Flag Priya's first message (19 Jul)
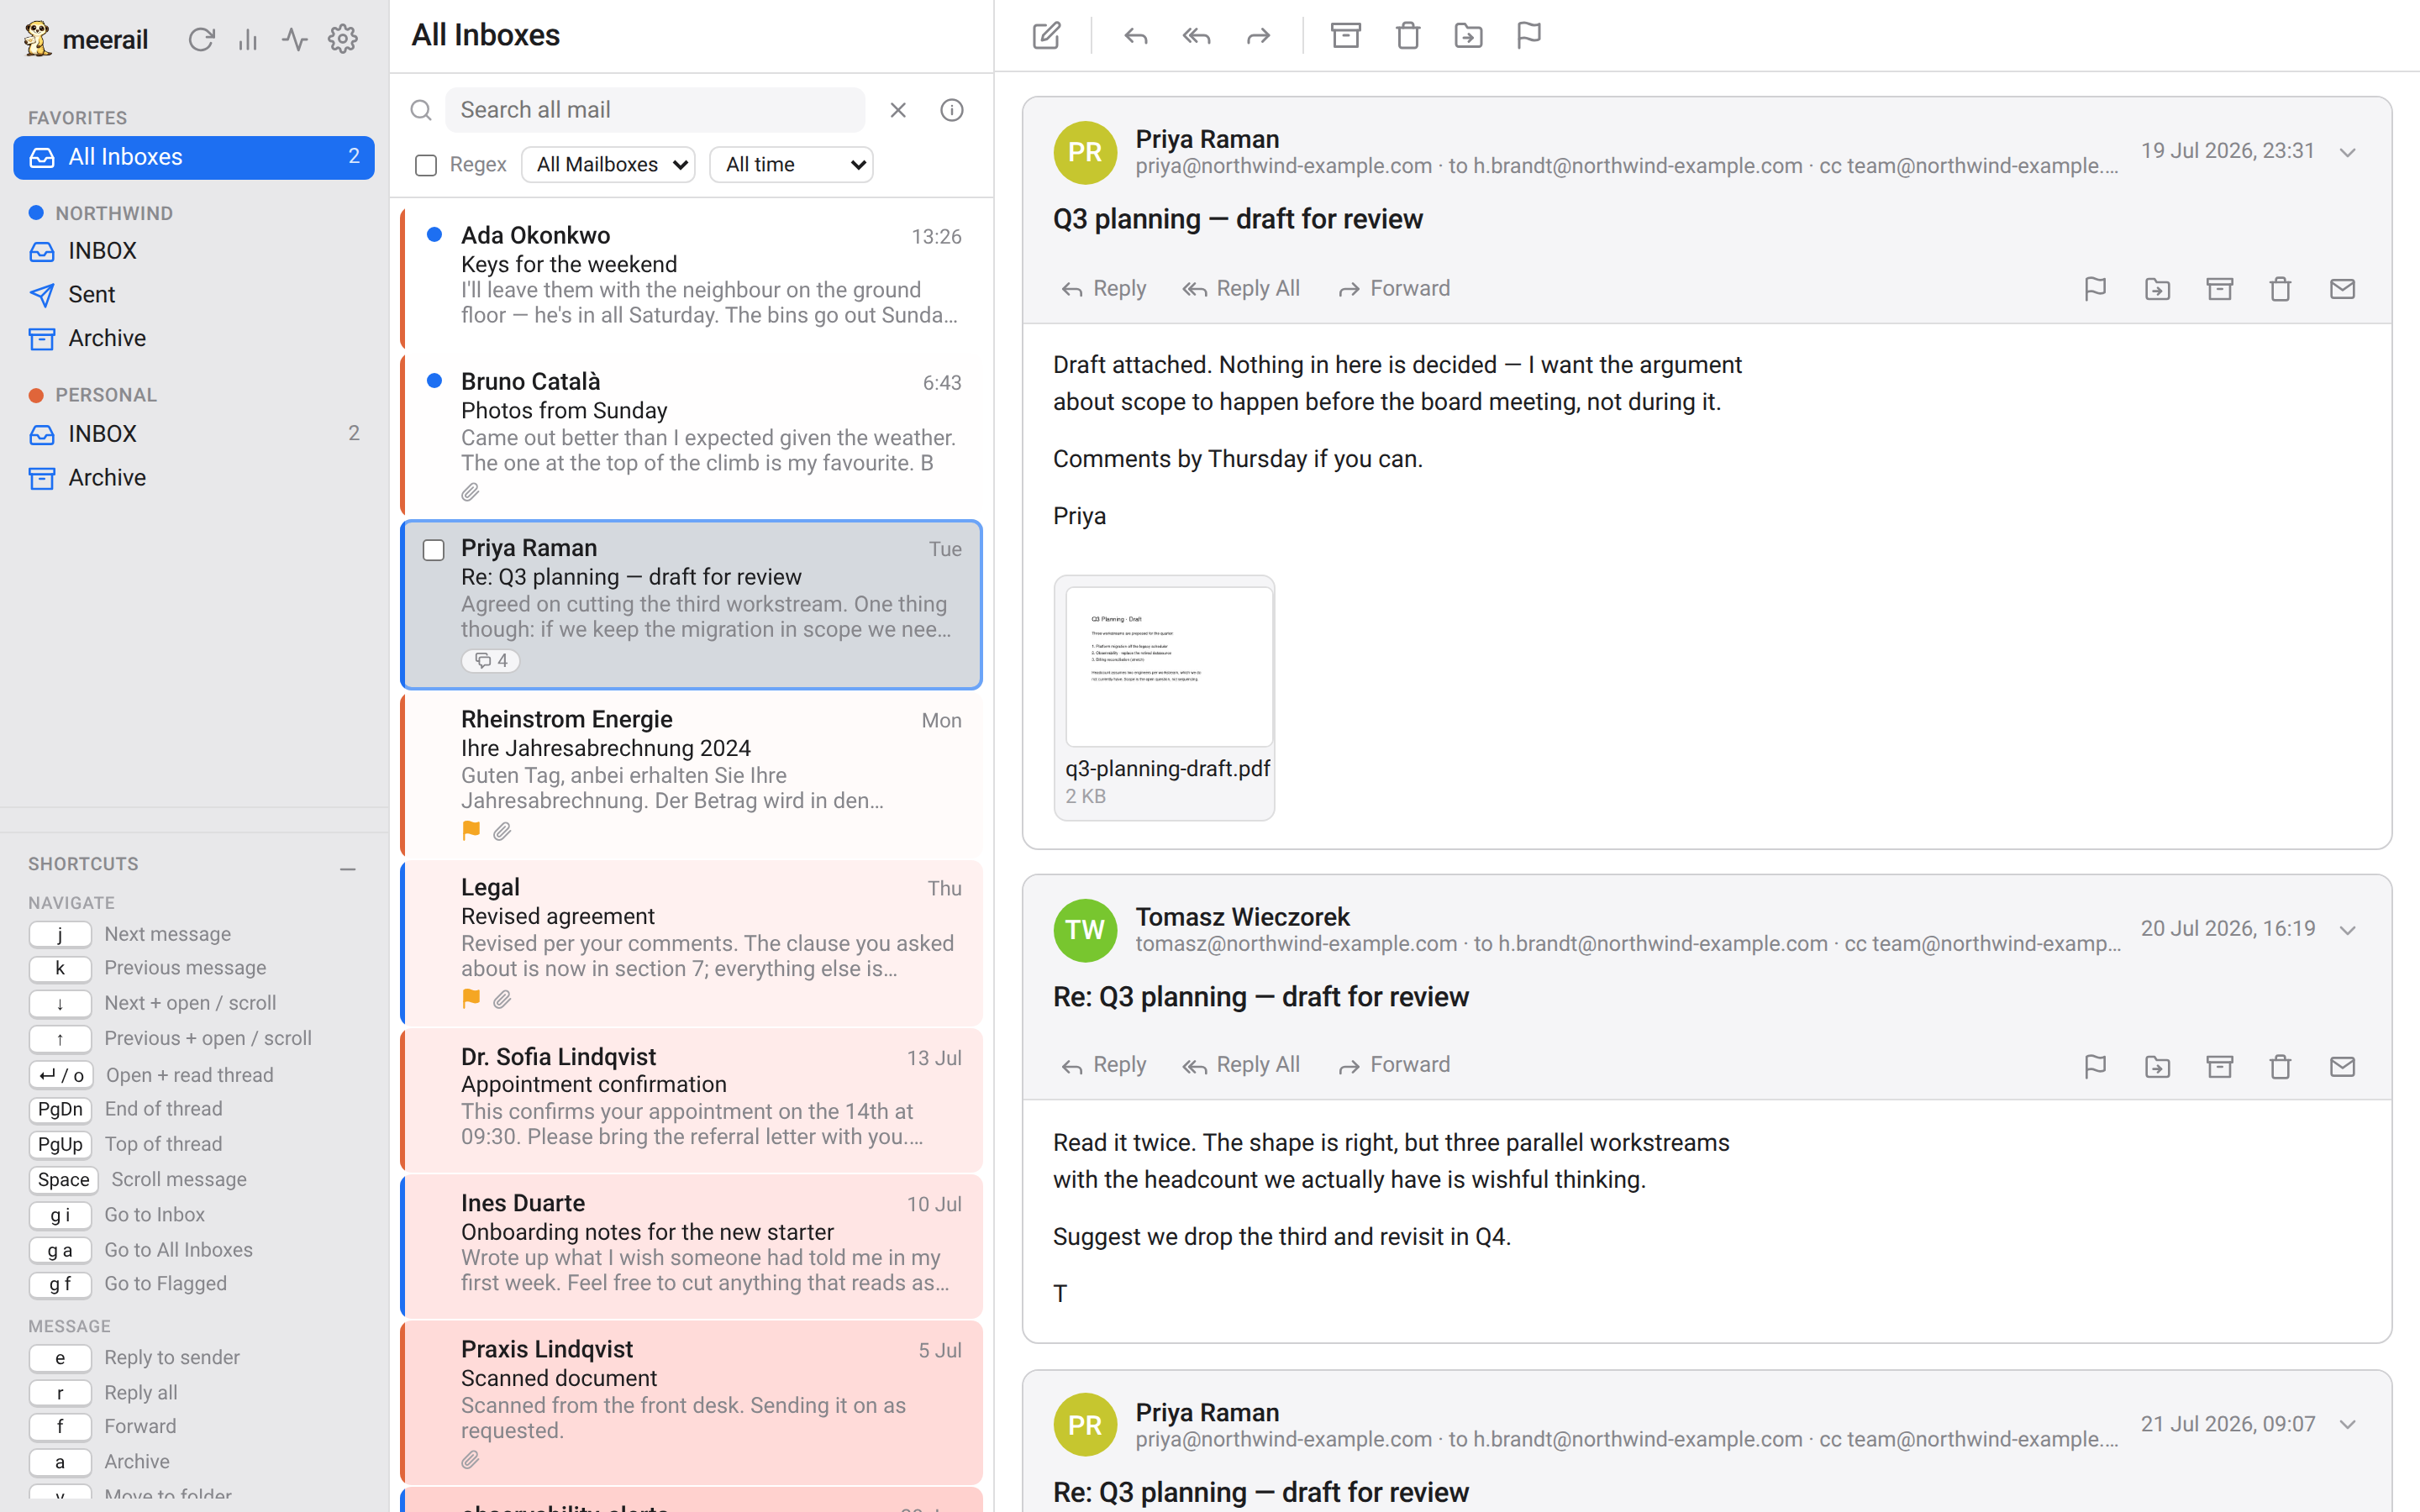2420x1512 pixels. [x=2095, y=289]
